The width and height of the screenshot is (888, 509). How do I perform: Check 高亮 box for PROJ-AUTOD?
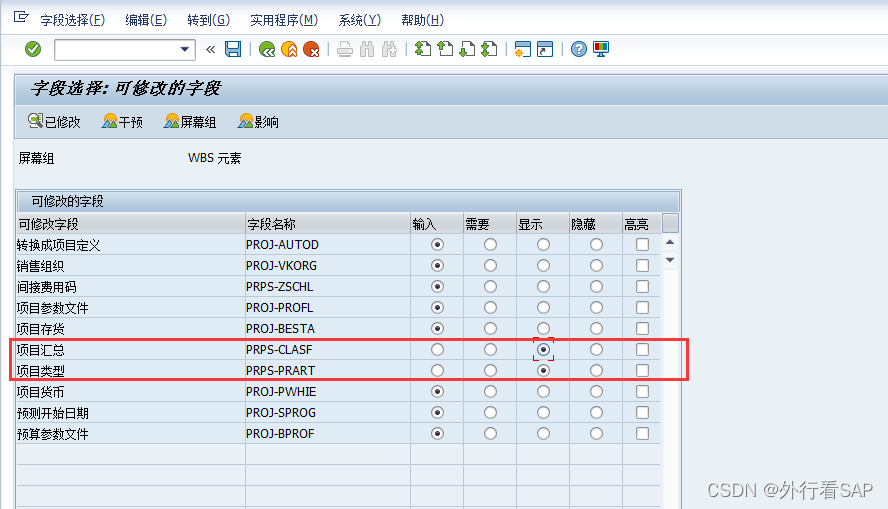[x=642, y=245]
